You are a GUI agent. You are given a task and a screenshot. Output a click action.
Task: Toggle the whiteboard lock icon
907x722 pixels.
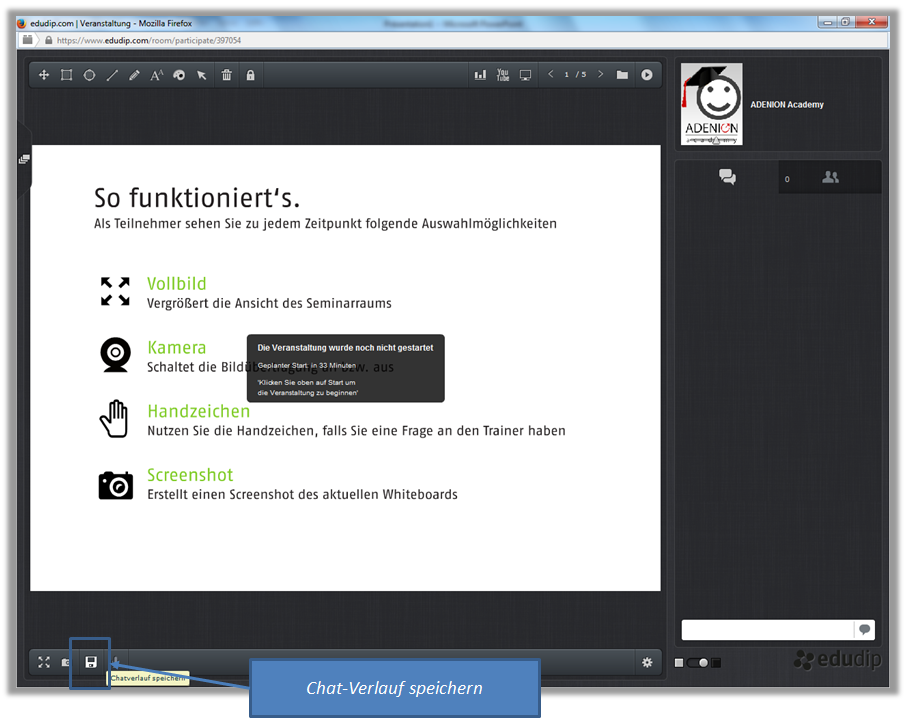(250, 75)
